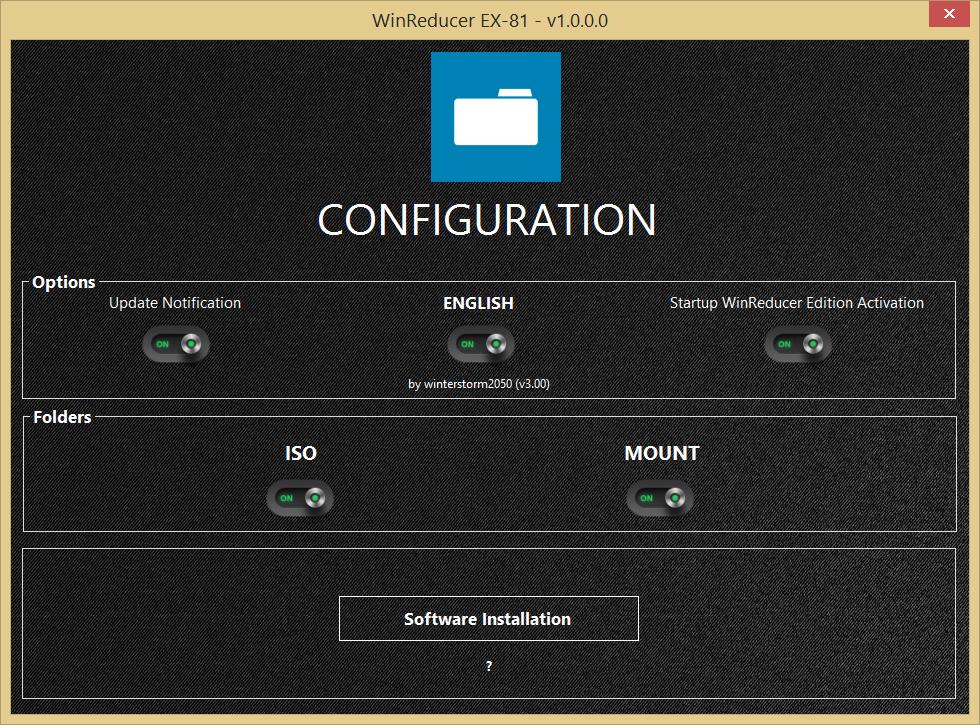Toggle the MOUNT folder switch
The image size is (980, 725).
click(659, 498)
